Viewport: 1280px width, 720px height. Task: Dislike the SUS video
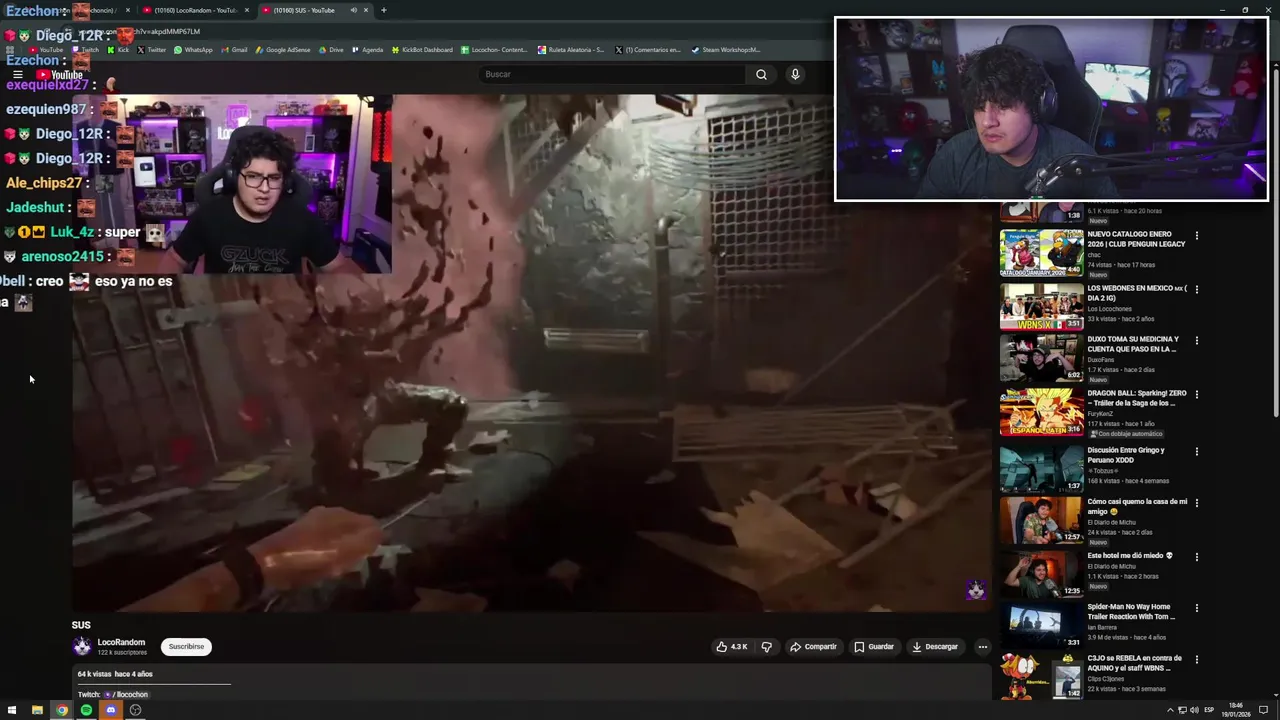point(767,647)
